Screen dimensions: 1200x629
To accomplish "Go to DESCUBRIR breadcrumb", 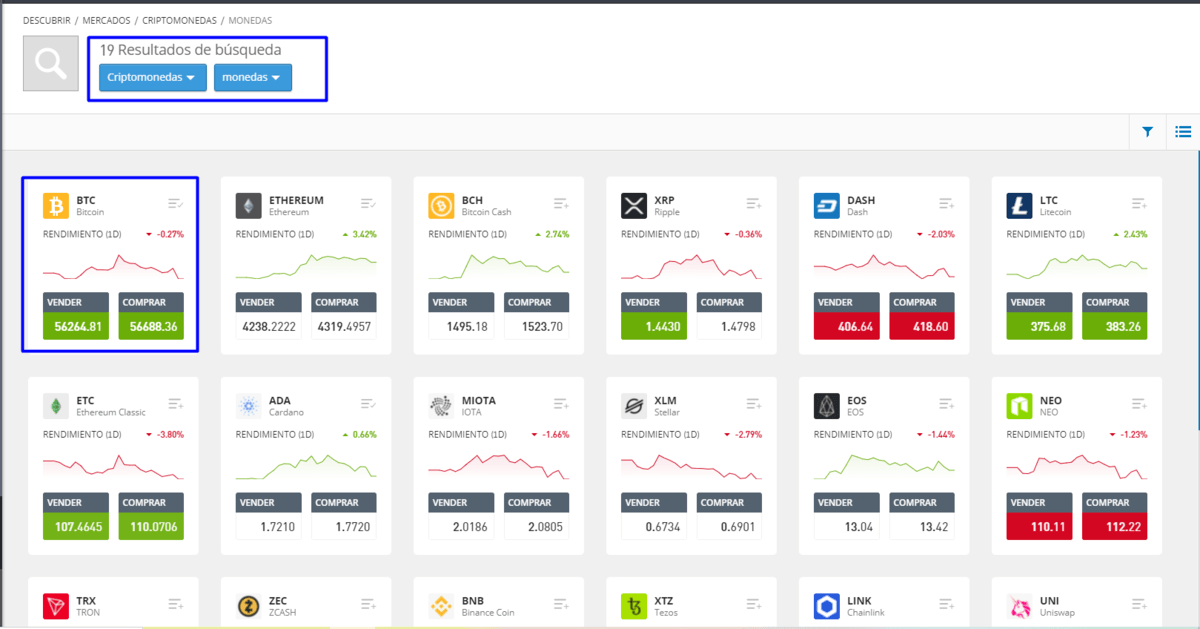I will coord(47,20).
